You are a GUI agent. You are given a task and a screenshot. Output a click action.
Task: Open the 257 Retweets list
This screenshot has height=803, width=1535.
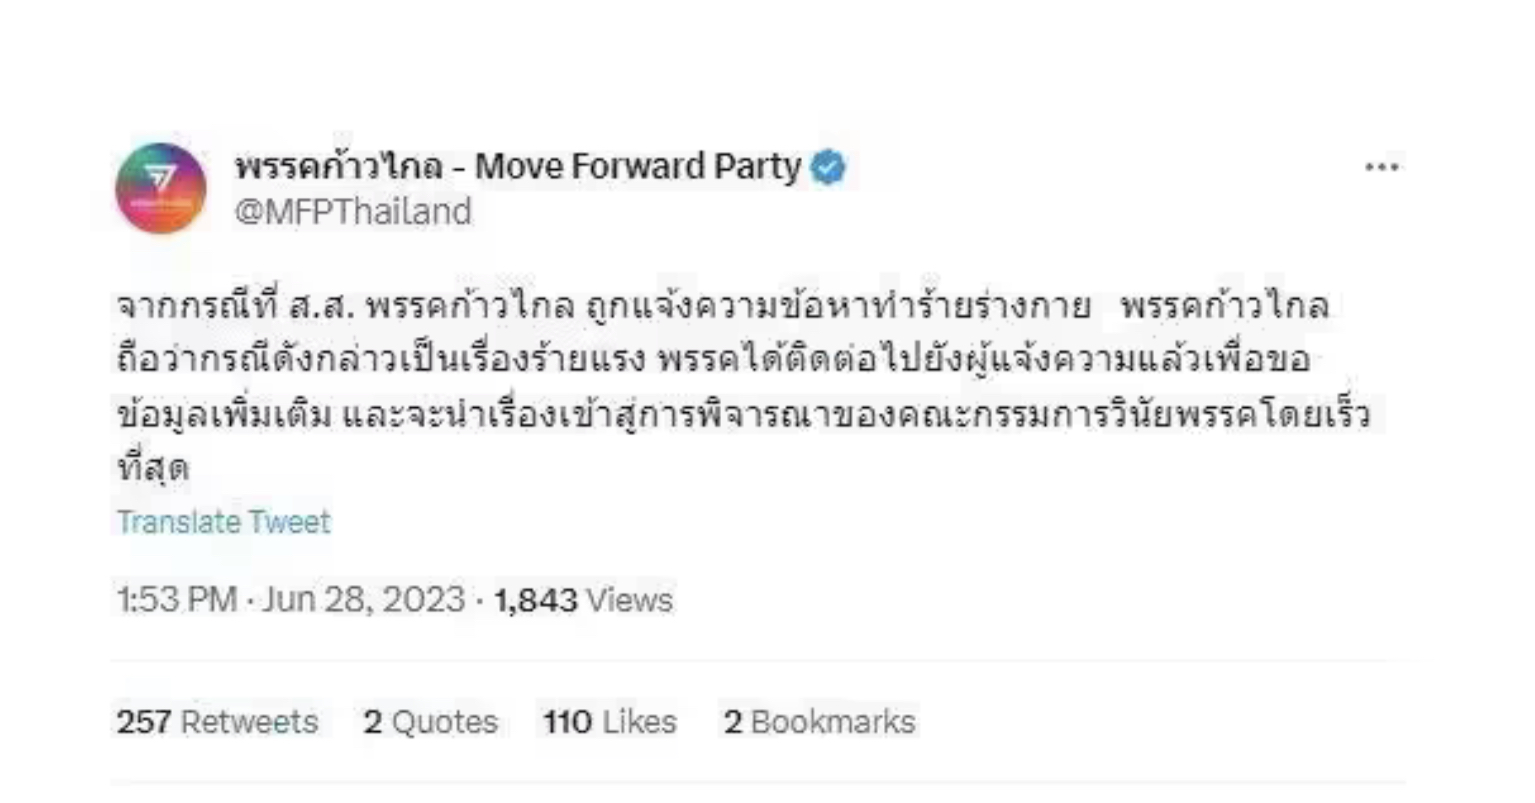click(x=217, y=722)
